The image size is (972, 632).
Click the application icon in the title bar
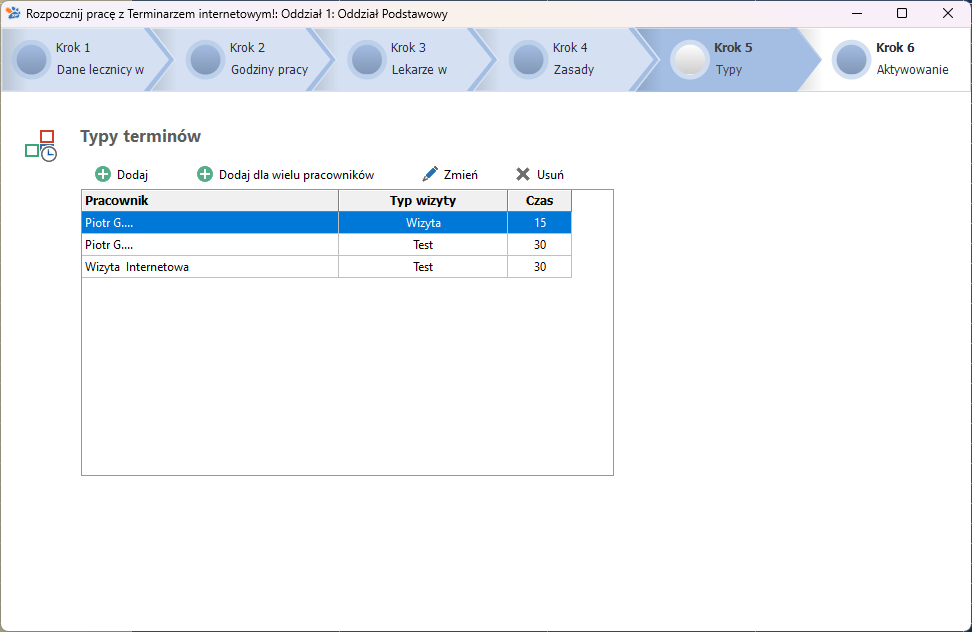(12, 13)
